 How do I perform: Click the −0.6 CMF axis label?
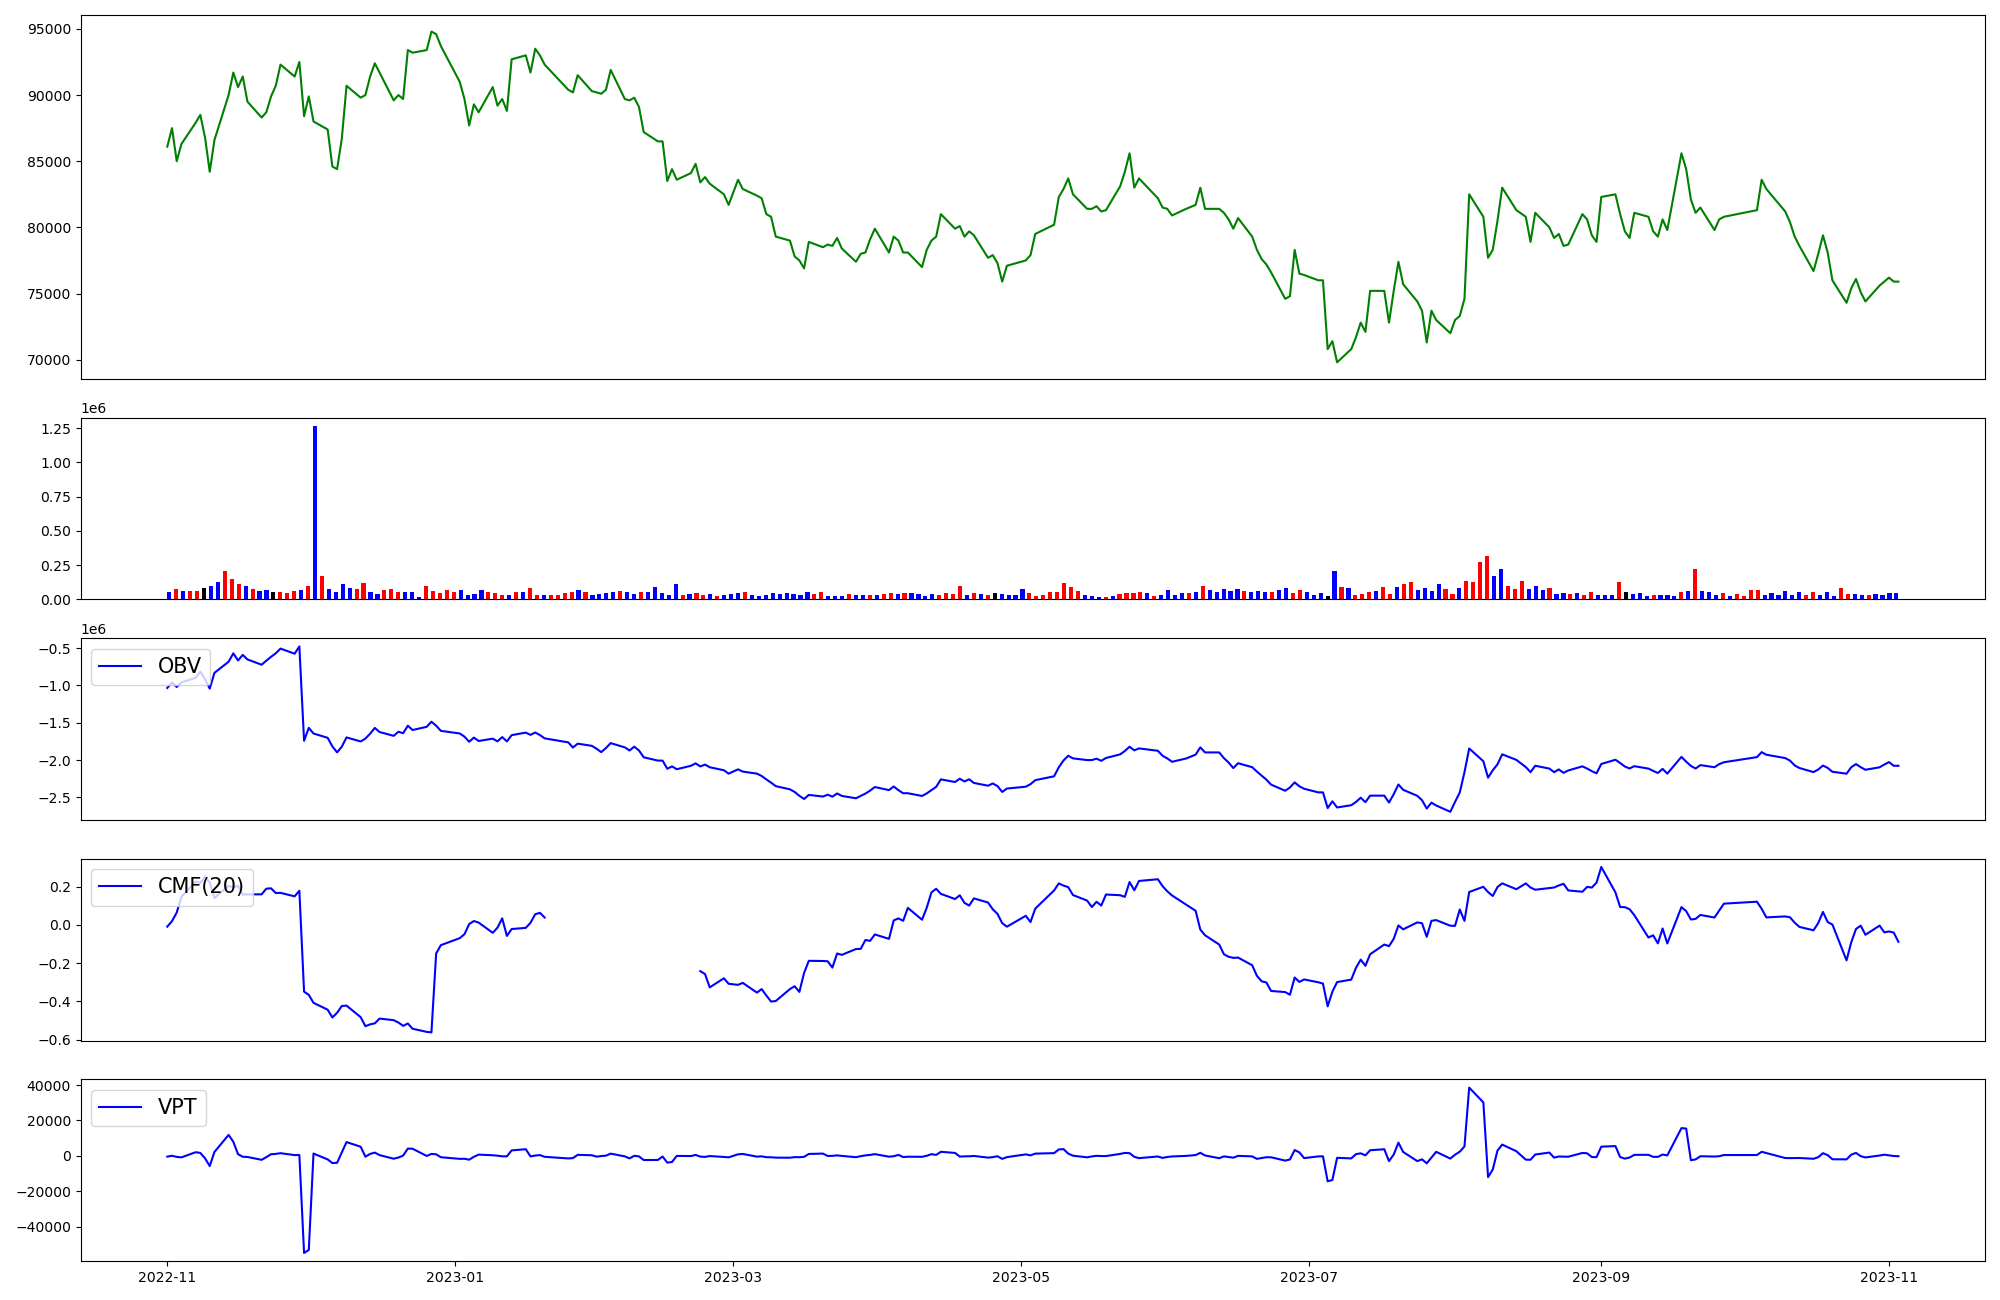56,1040
